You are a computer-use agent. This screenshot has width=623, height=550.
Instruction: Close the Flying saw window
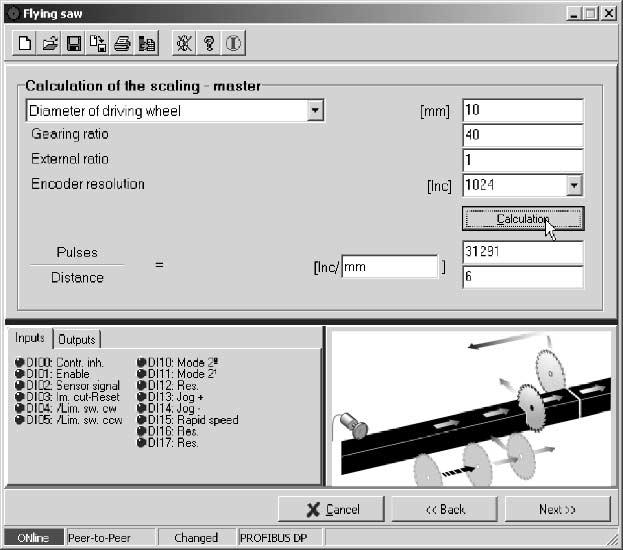click(609, 14)
